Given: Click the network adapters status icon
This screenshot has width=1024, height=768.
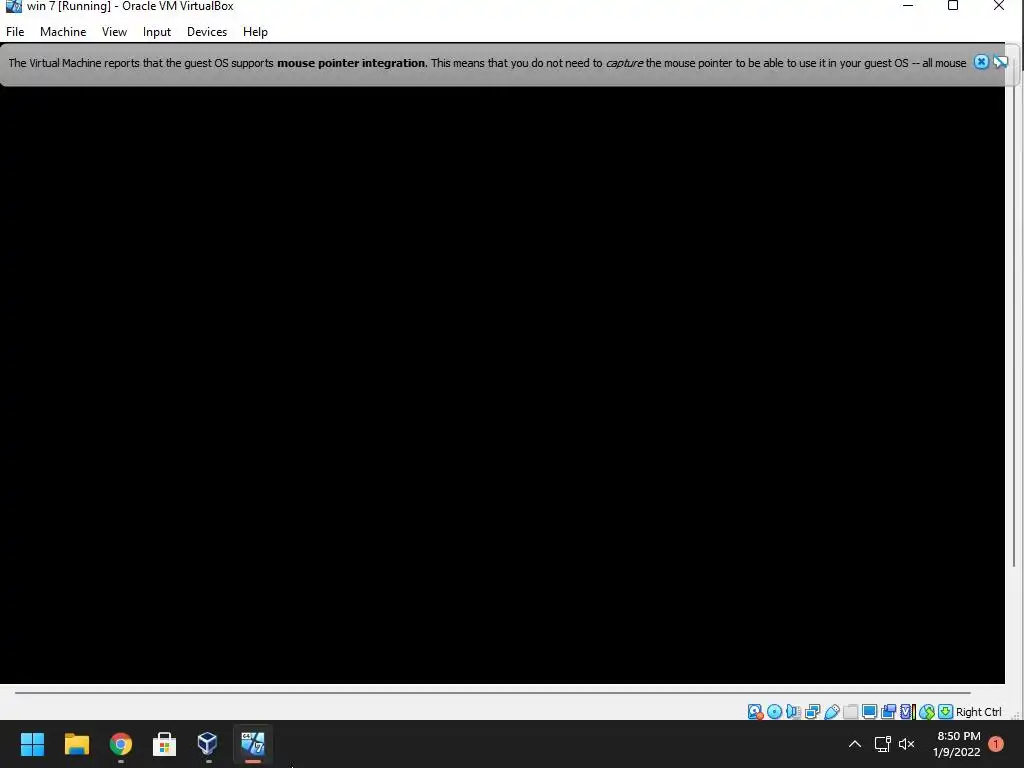Looking at the screenshot, I should tap(812, 712).
